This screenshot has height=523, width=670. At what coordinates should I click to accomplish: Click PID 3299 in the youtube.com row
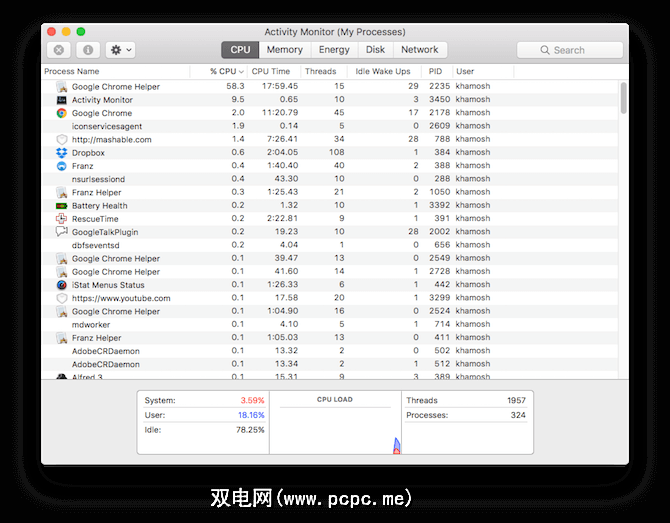440,298
